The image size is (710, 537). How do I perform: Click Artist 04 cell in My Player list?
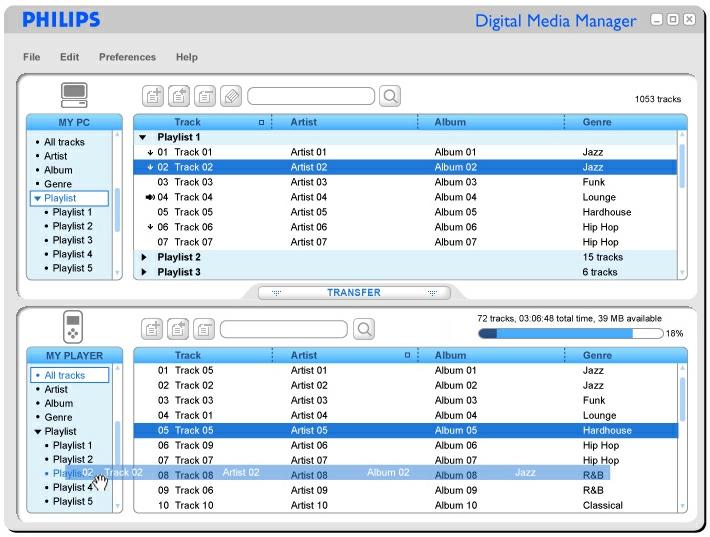coord(309,416)
